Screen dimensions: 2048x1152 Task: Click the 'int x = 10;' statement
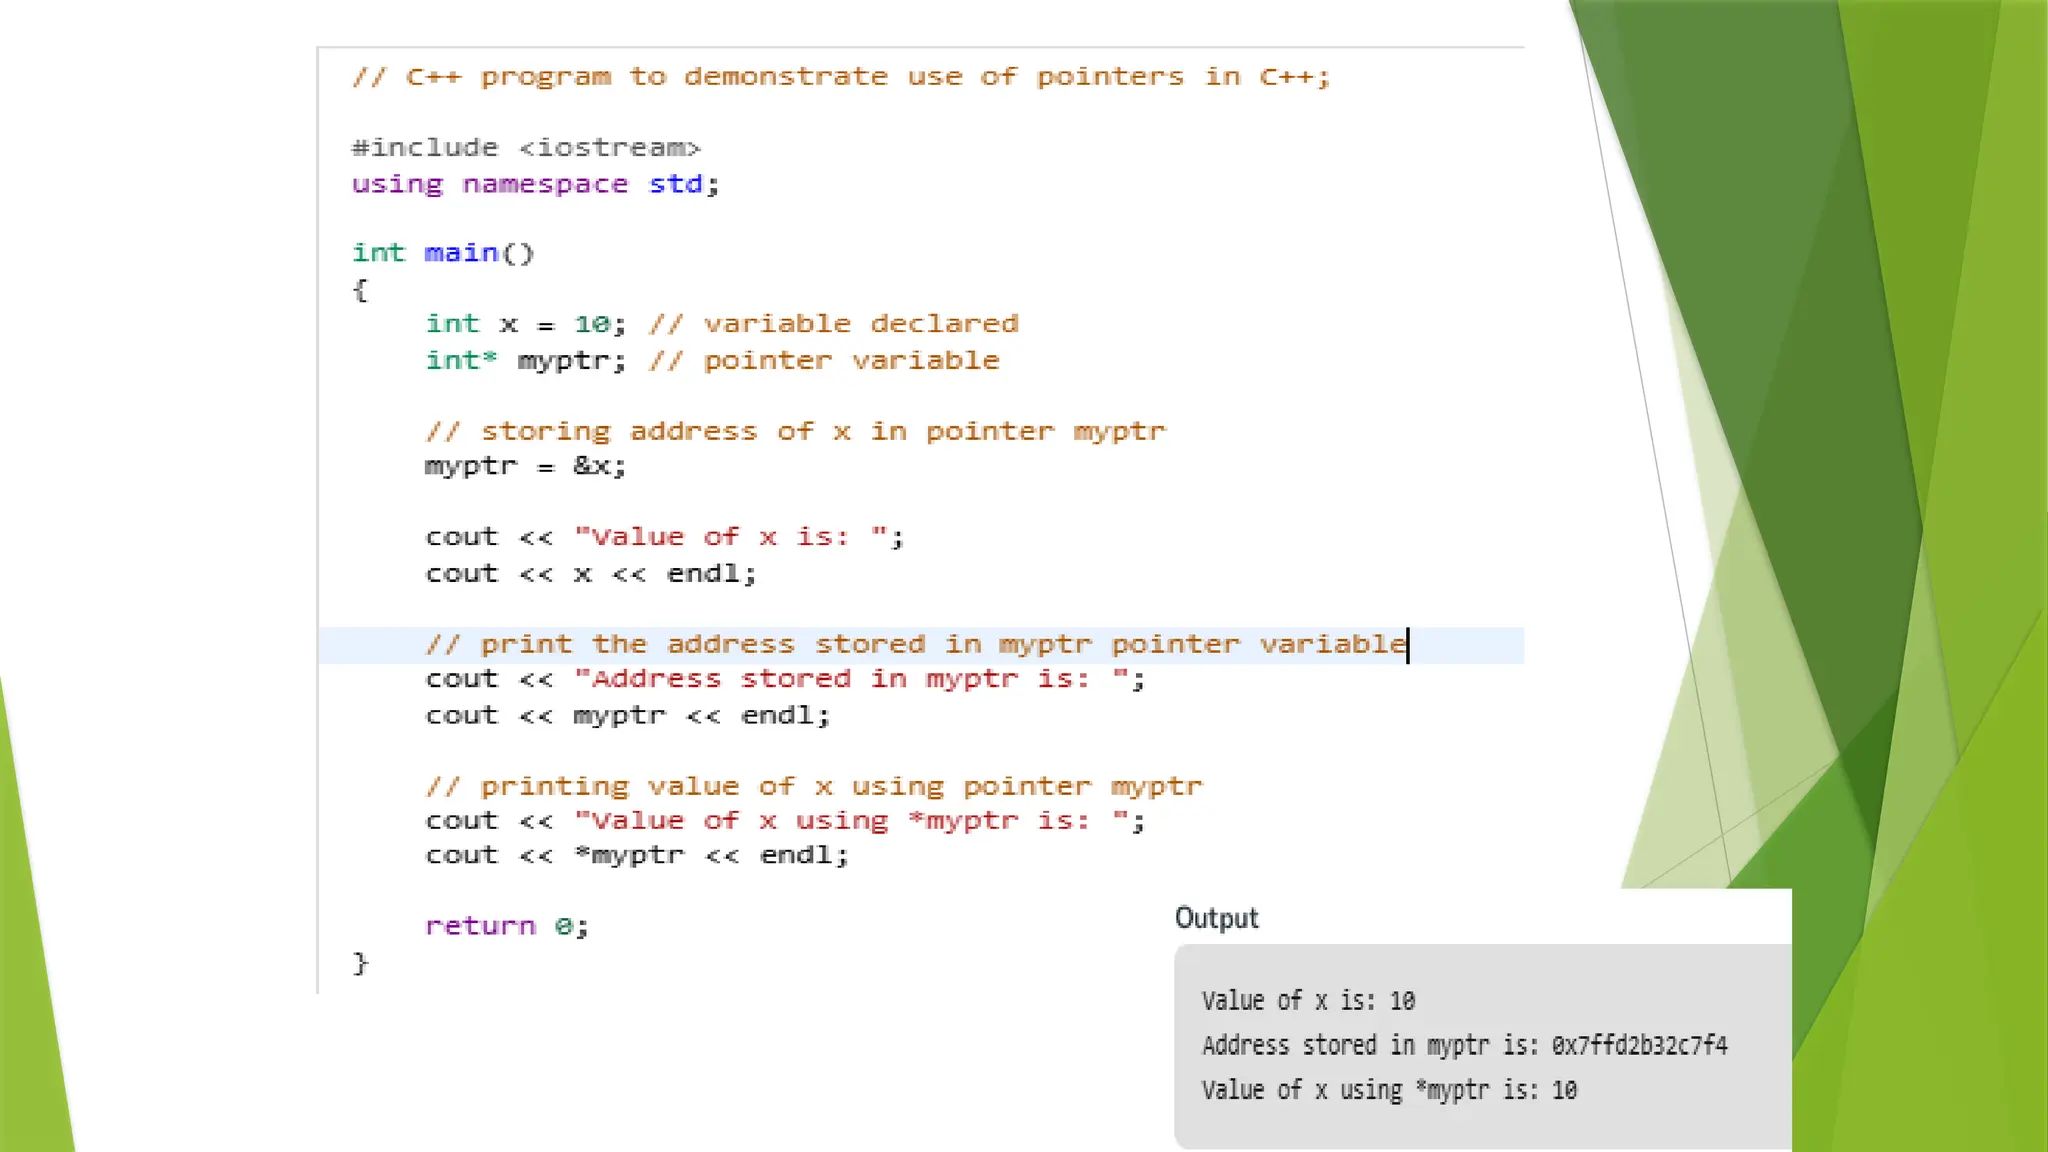(525, 324)
